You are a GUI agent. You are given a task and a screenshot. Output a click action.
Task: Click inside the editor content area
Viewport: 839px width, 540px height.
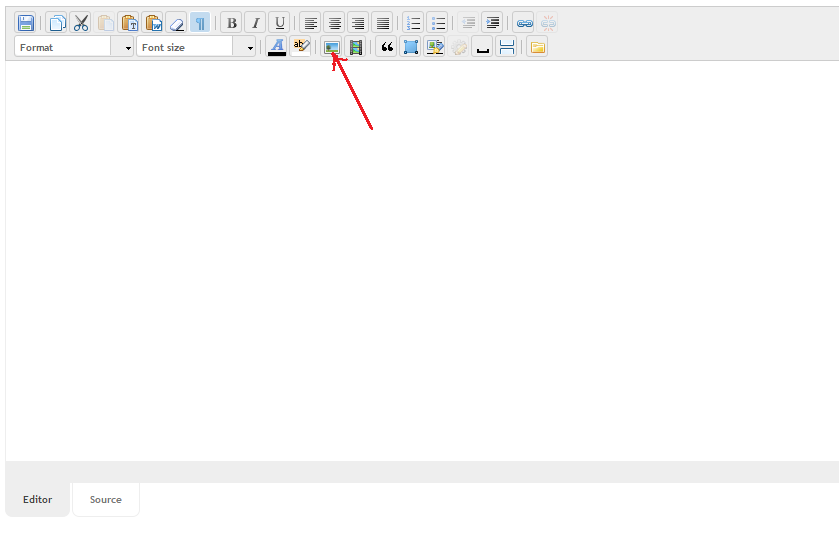tap(422, 261)
